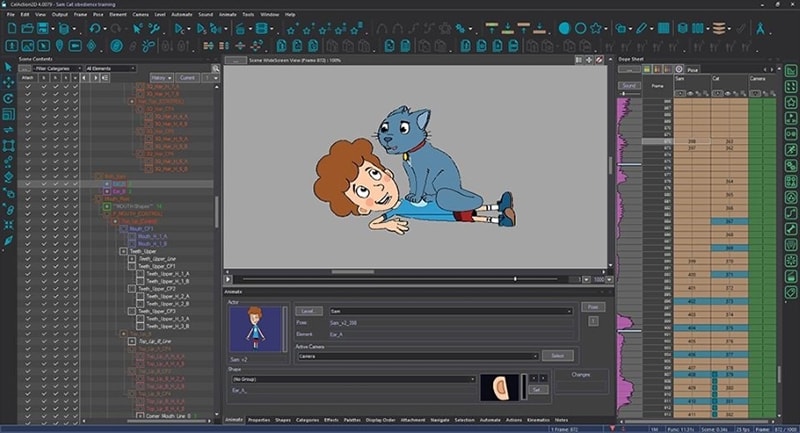Select the four-way move tool in left toolbar
This screenshot has width=800, height=433.
tap(8, 82)
